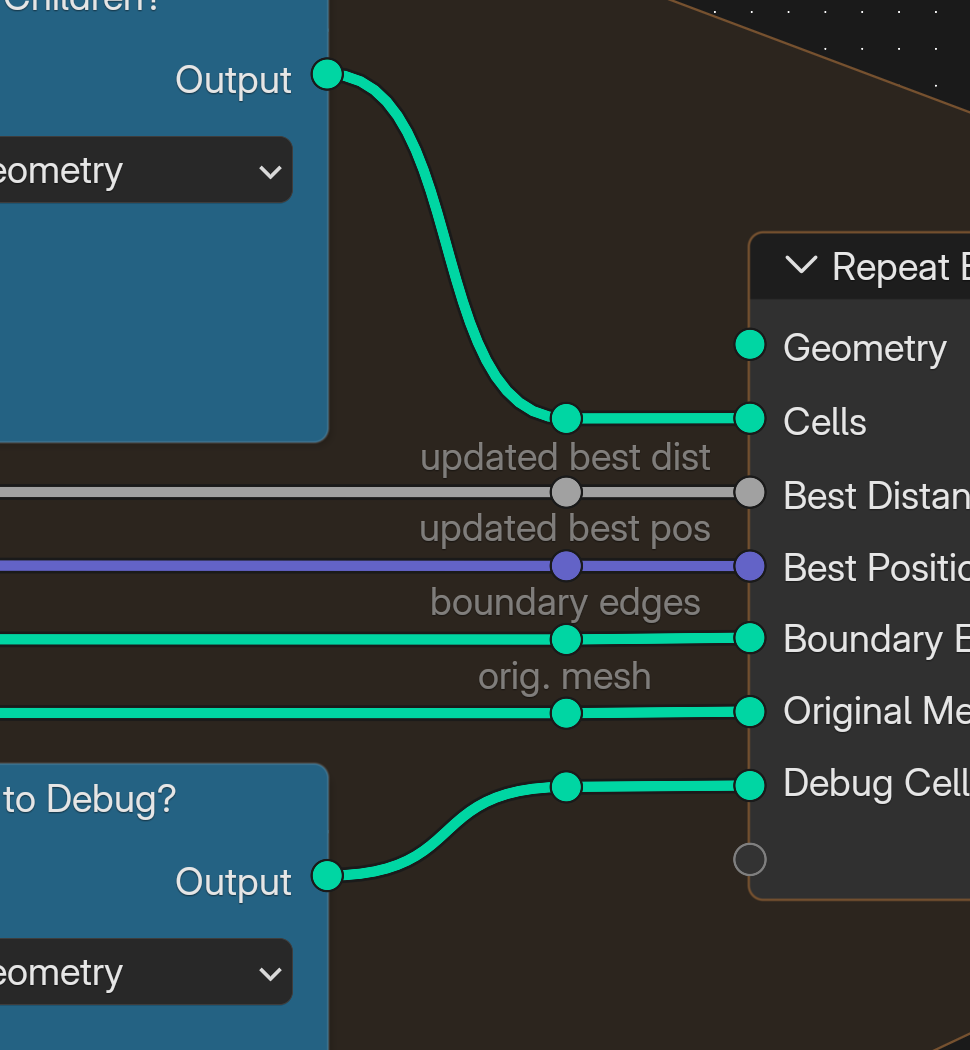
Task: Click the 'updated best pos' reroute label
Action: [565, 529]
